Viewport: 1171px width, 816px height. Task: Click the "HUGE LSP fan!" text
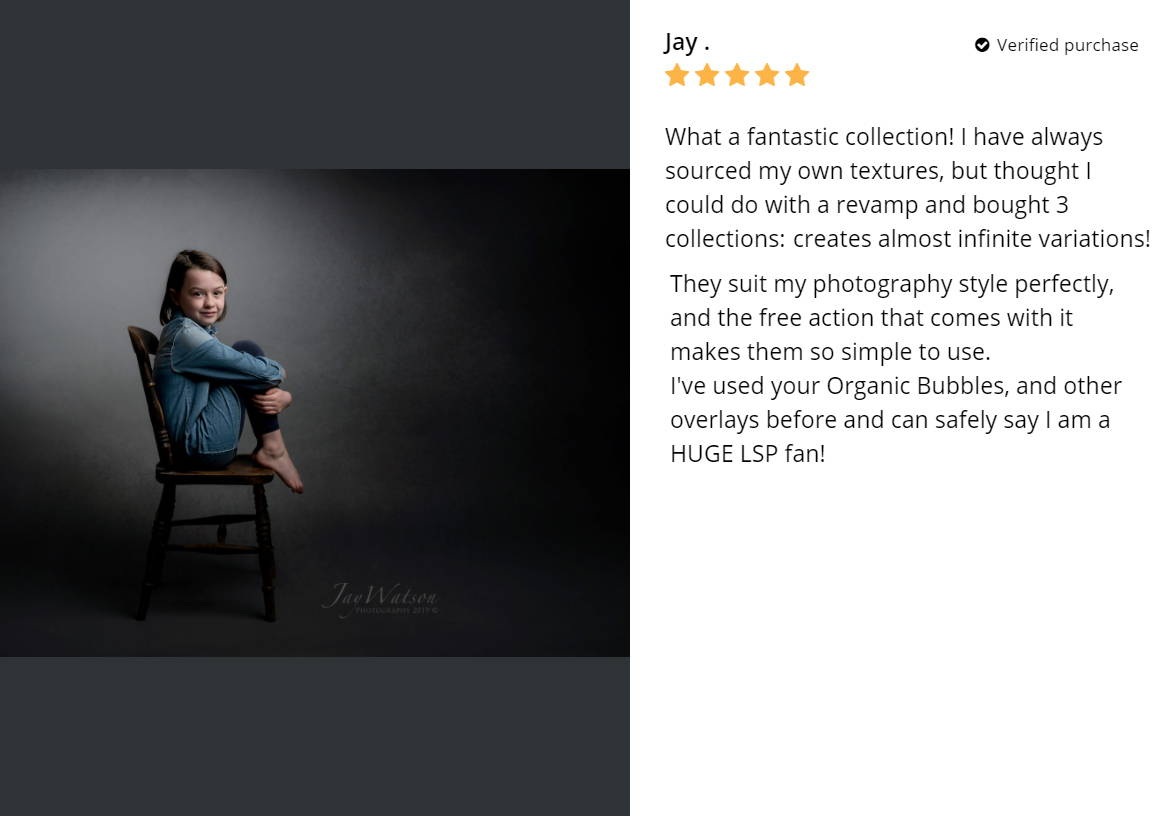point(748,453)
